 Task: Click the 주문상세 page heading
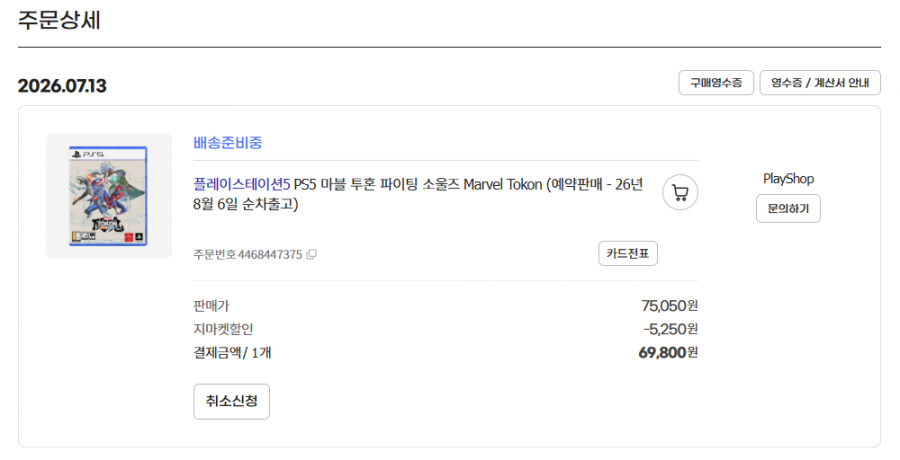(x=59, y=20)
